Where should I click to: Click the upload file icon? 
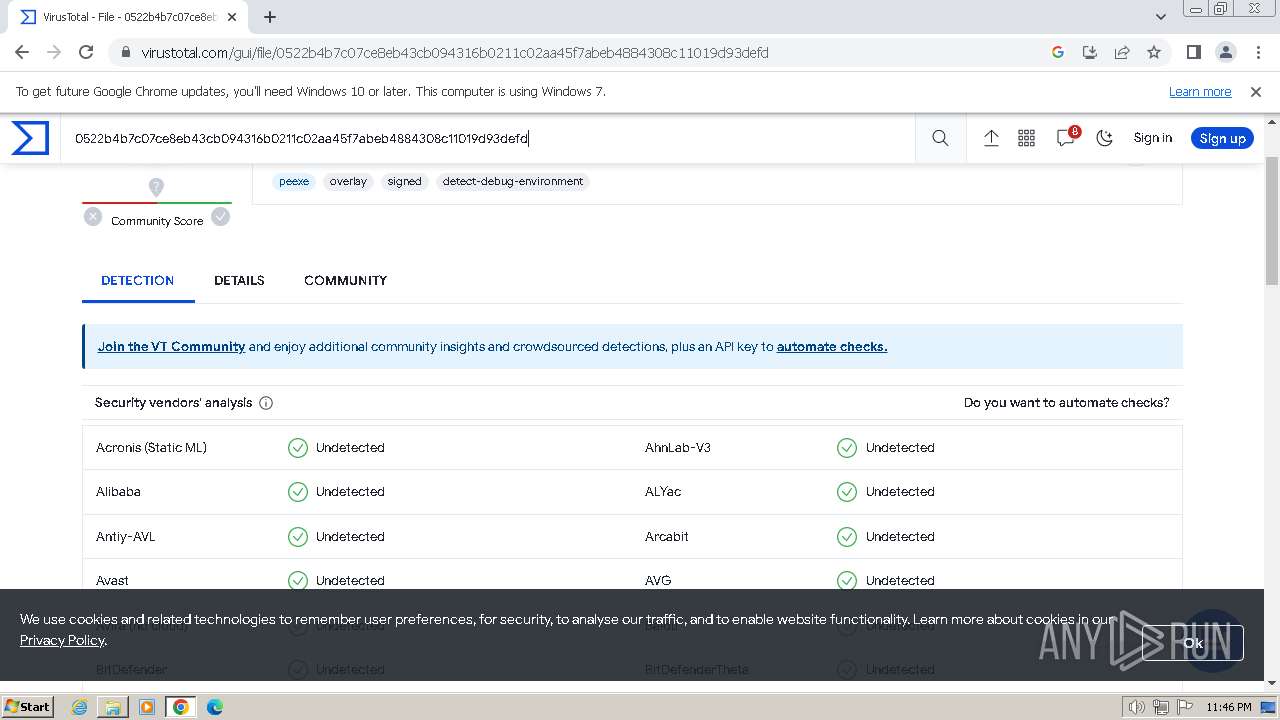(x=991, y=138)
